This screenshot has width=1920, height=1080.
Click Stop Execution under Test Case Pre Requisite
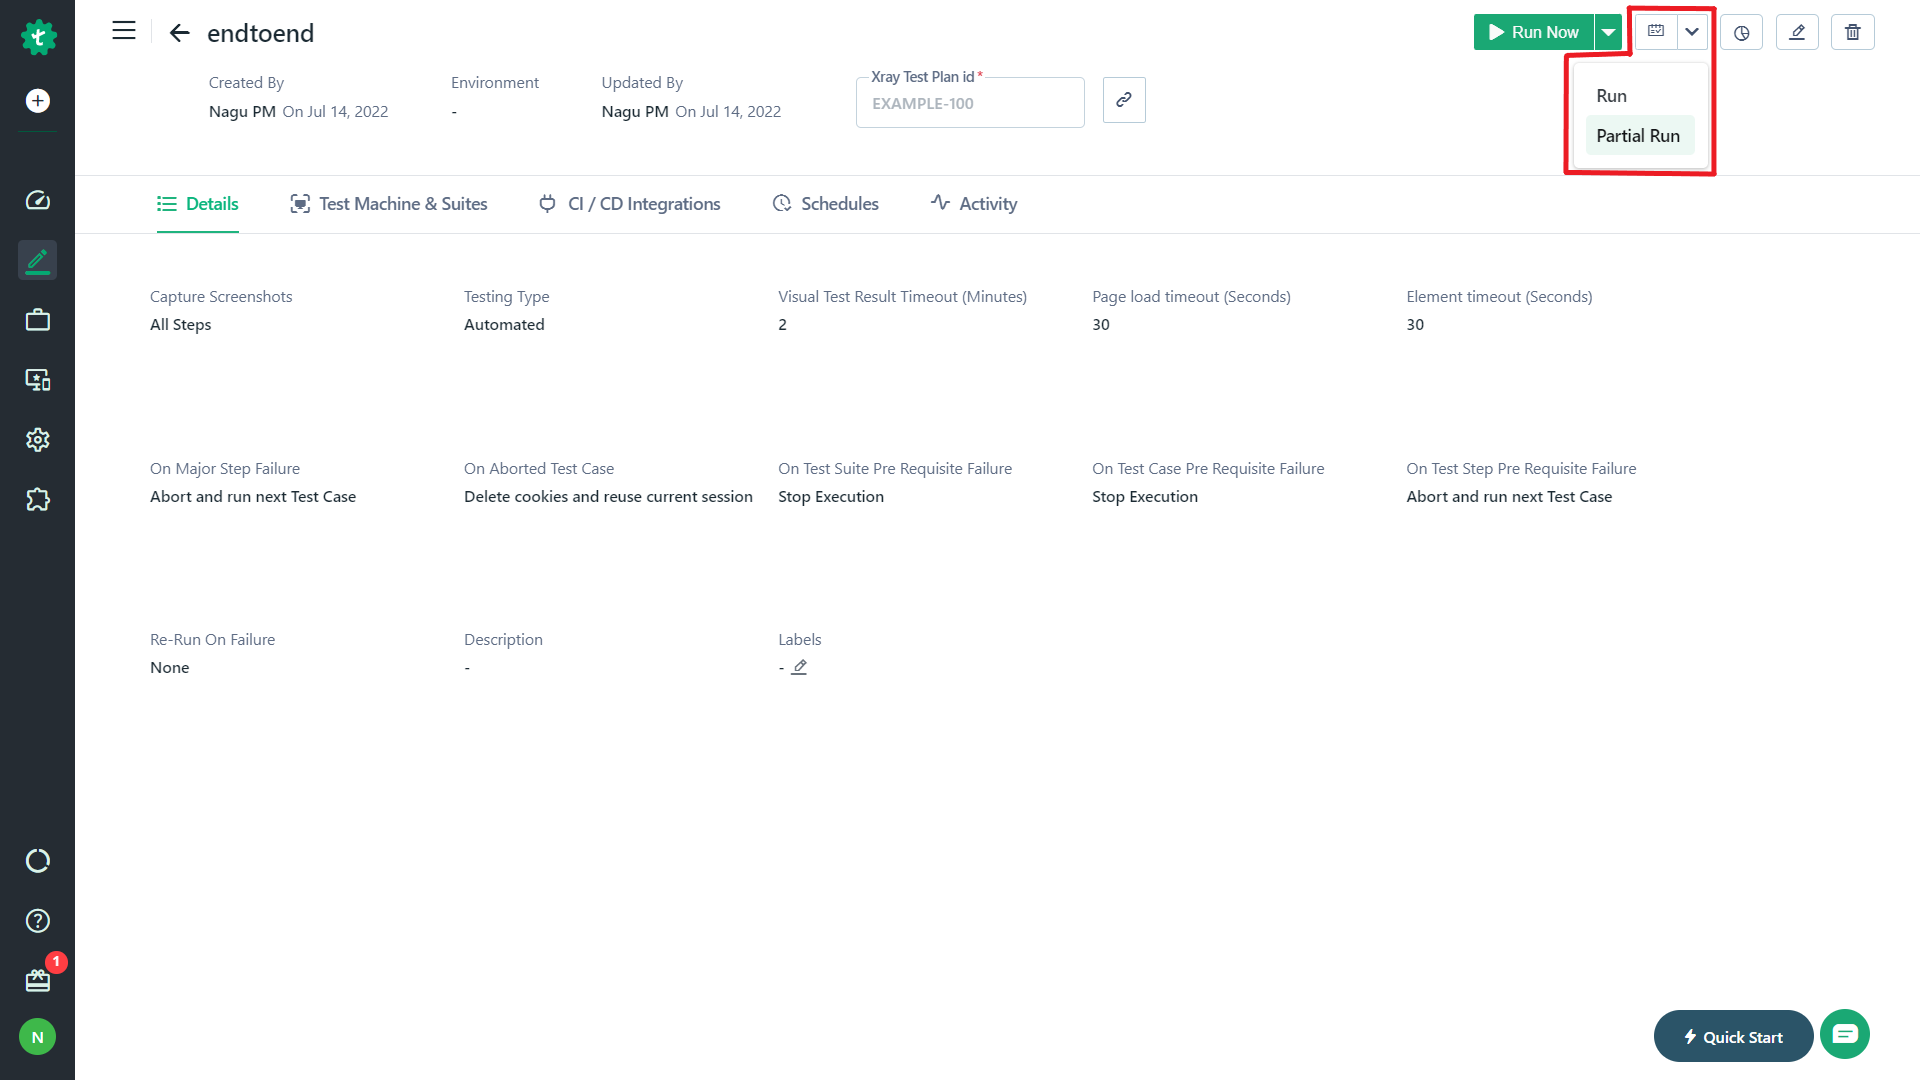1145,497
